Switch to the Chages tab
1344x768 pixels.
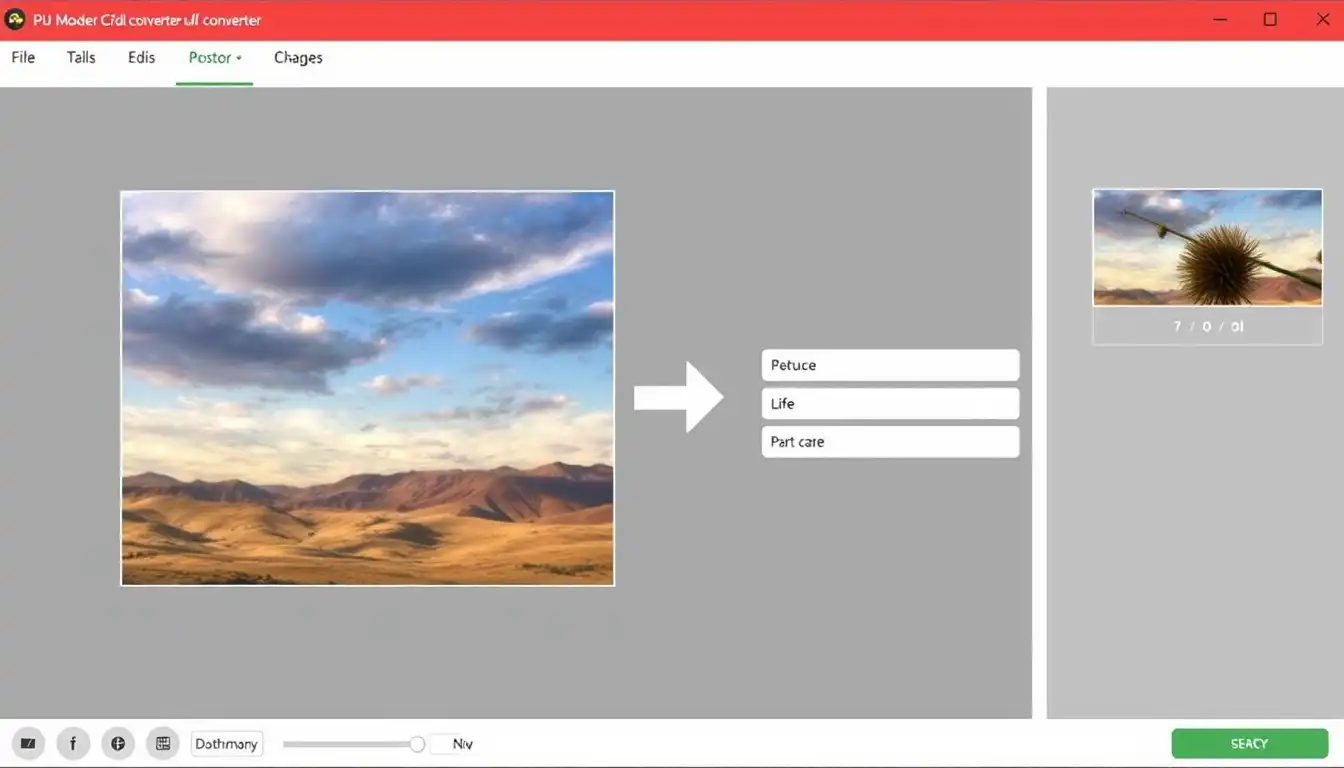[x=298, y=58]
